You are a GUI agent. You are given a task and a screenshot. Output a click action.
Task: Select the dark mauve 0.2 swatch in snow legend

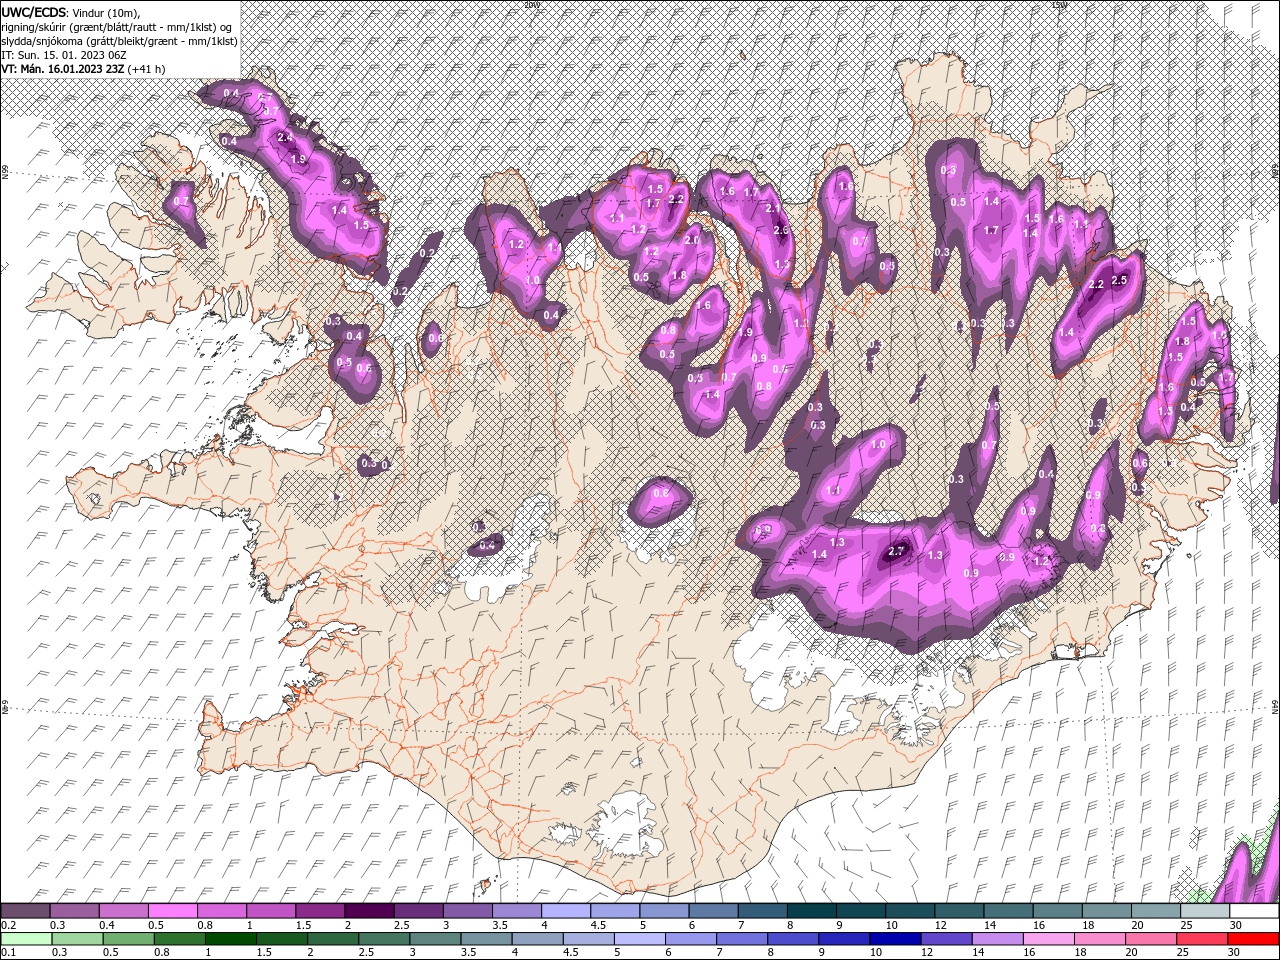[25, 911]
